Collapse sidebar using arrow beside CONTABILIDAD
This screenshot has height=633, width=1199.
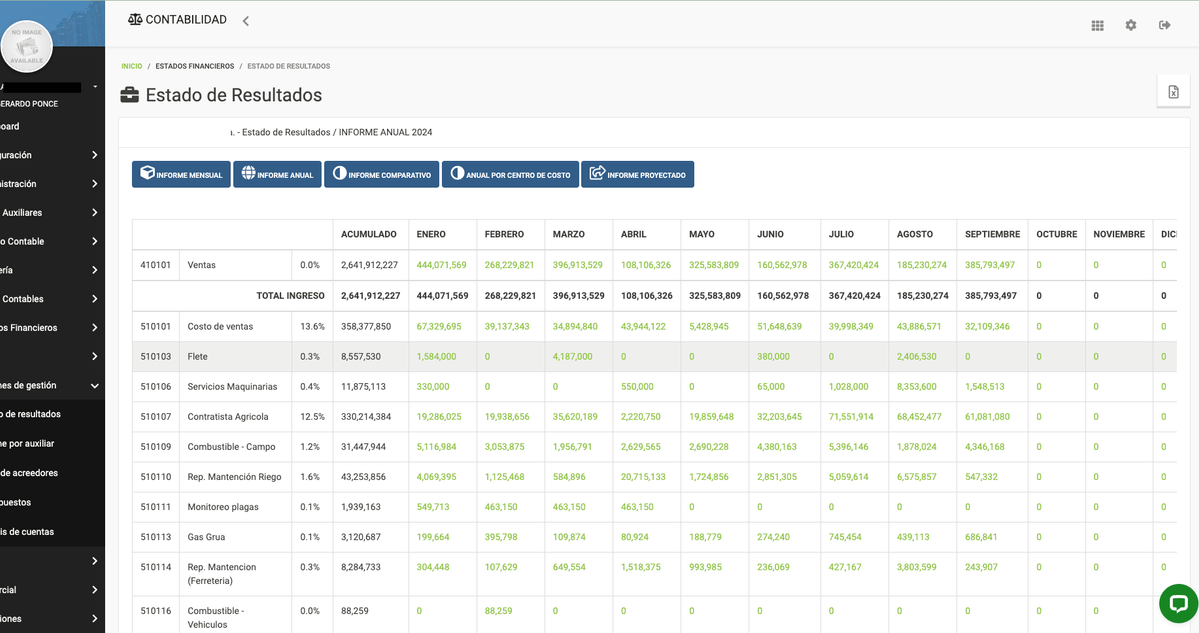pyautogui.click(x=246, y=21)
